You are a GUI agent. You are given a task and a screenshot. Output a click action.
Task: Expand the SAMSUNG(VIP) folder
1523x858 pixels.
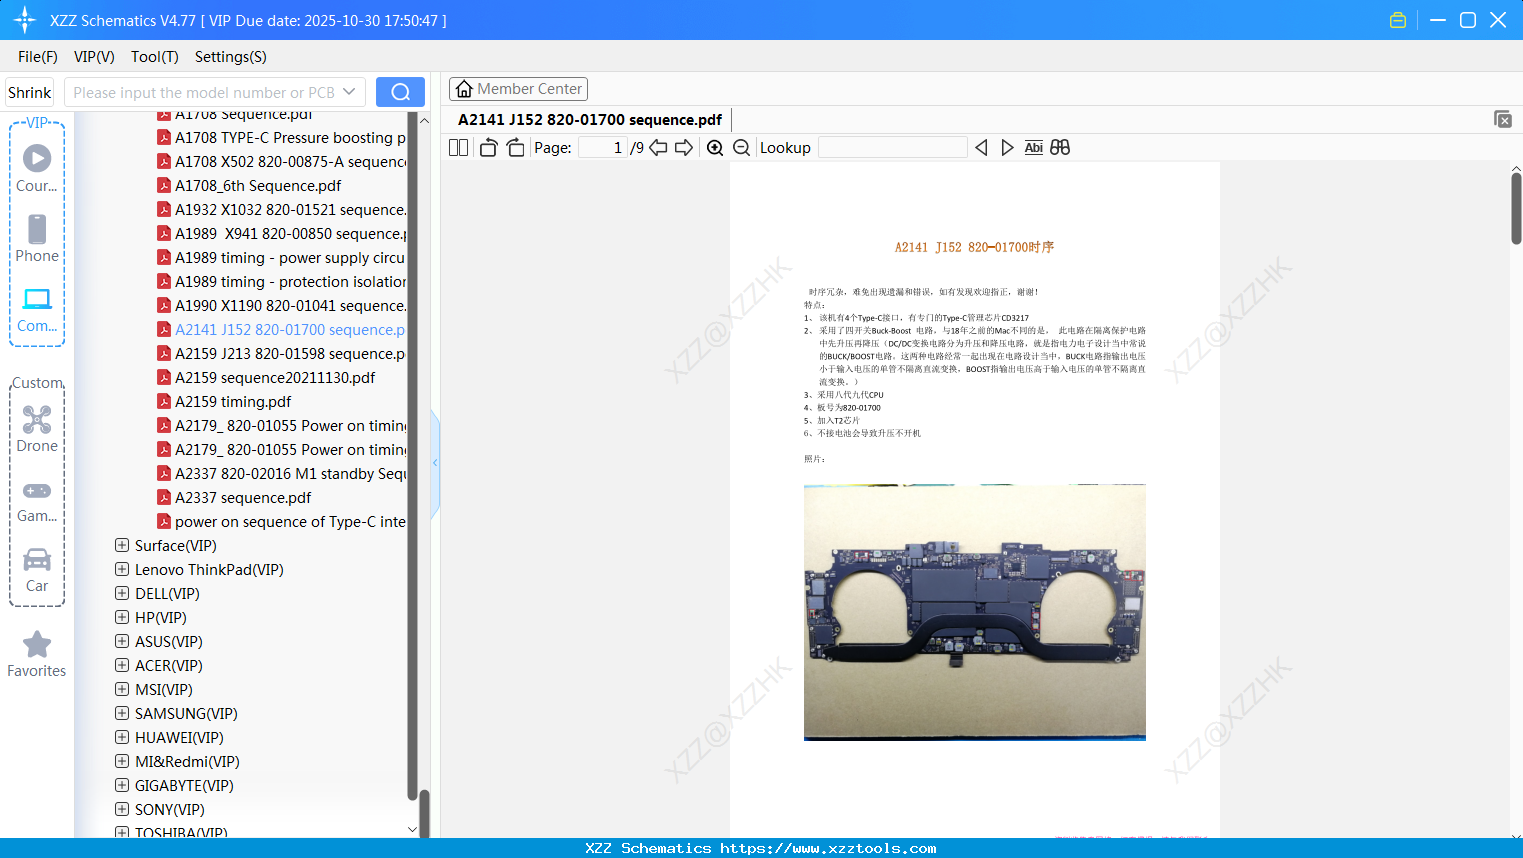pos(122,713)
